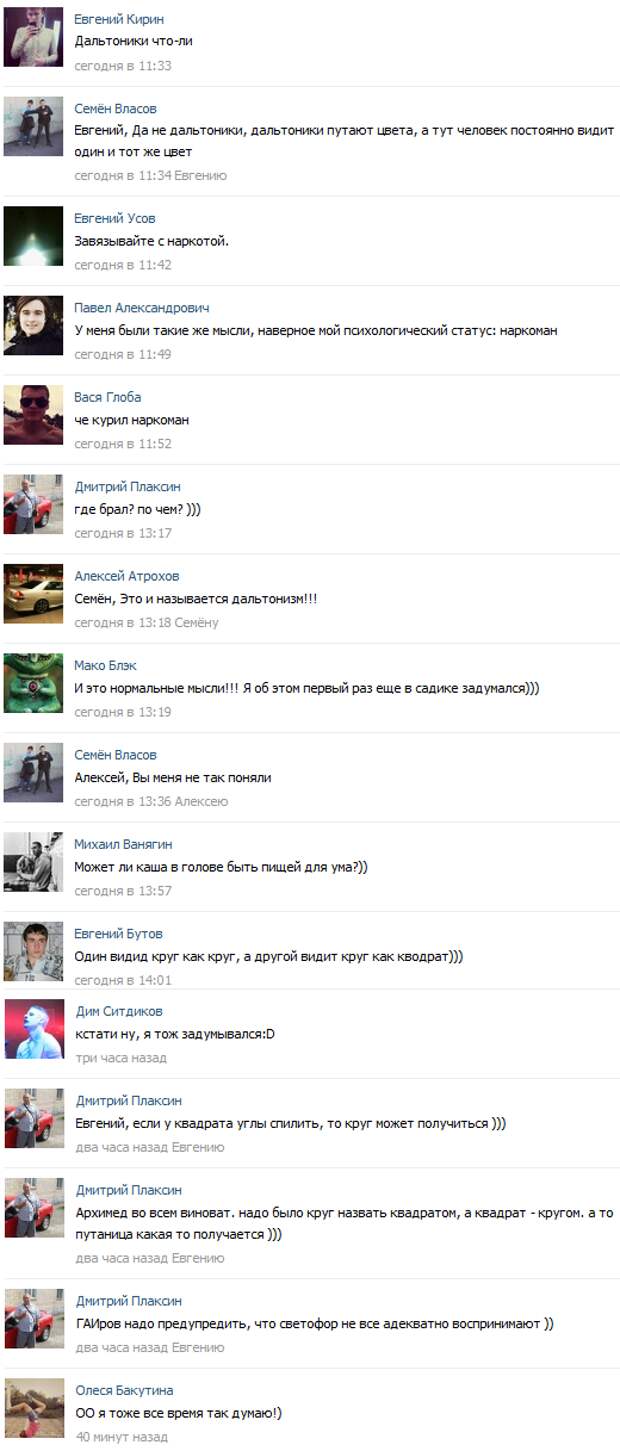Open the timestamp 40 минут назад
Viewport: 620px width, 1451px height.
122,1437
